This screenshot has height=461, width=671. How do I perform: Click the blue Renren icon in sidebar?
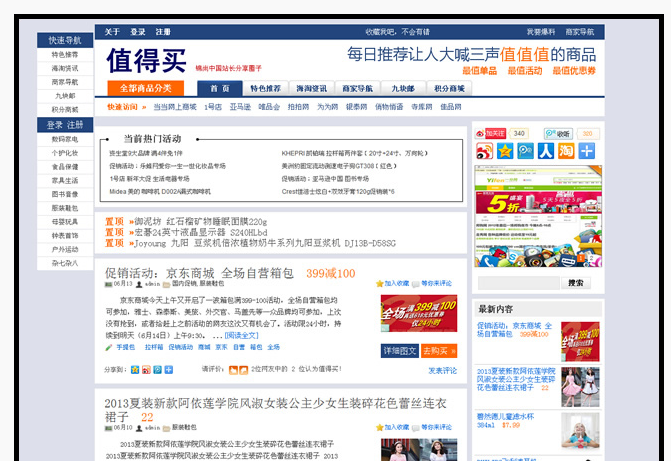pos(546,151)
